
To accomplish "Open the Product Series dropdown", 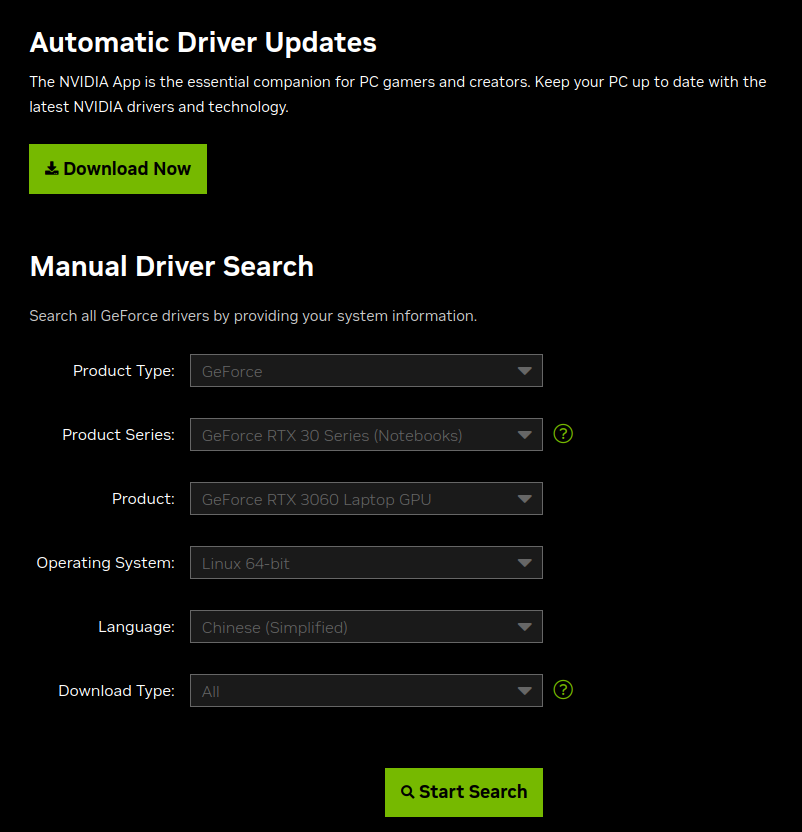I will 366,435.
